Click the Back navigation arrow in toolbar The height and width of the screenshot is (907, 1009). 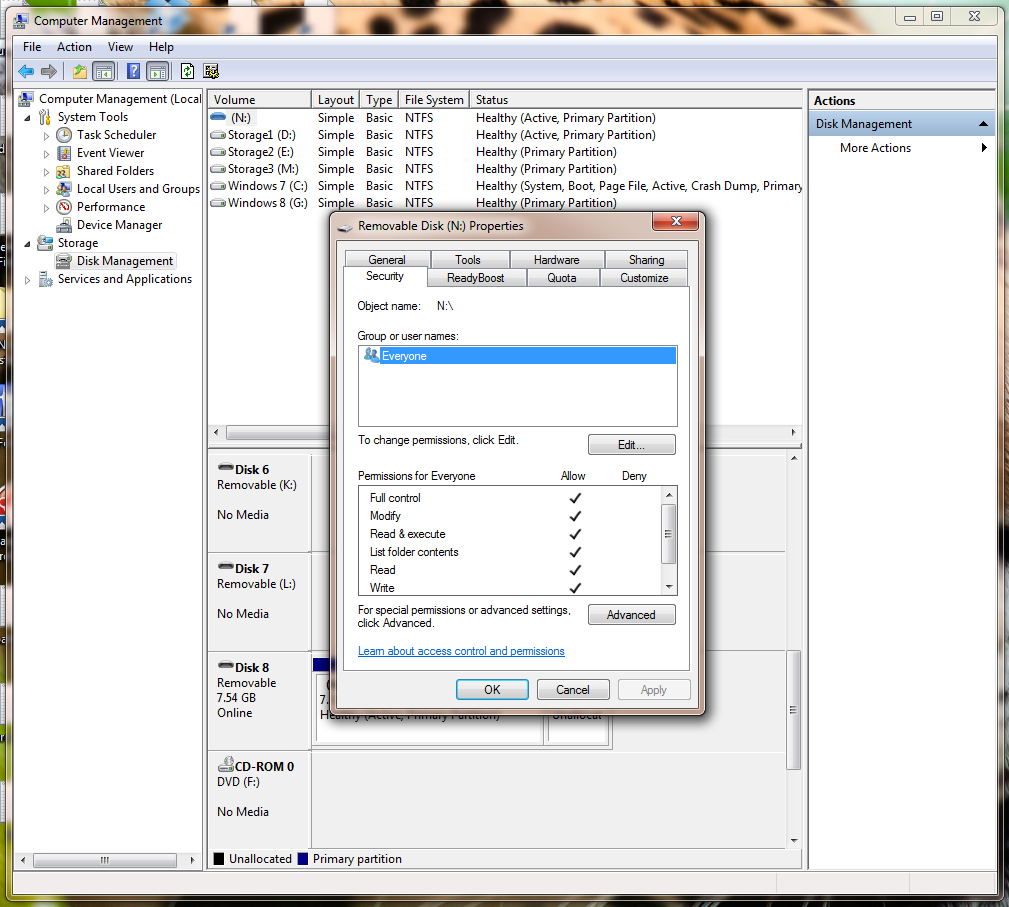click(25, 71)
